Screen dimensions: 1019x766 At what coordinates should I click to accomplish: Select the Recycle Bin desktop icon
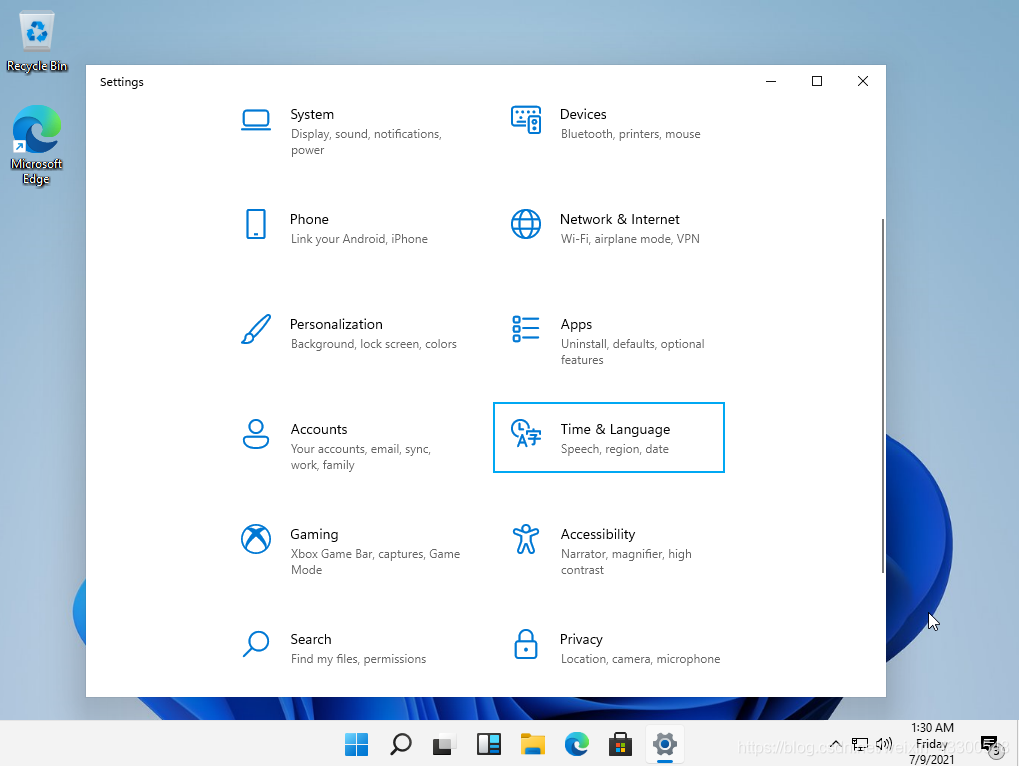[36, 42]
